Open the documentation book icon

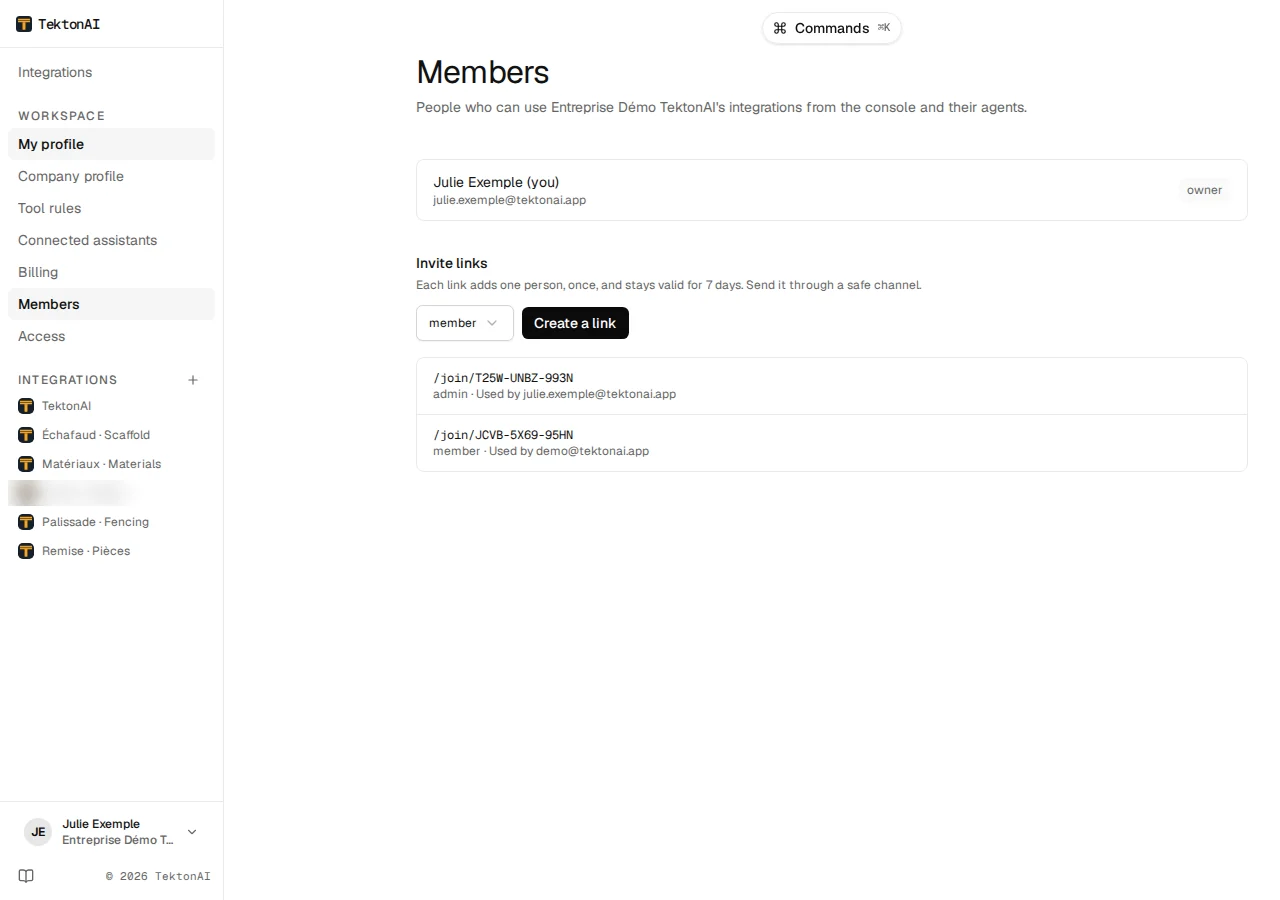pos(26,876)
